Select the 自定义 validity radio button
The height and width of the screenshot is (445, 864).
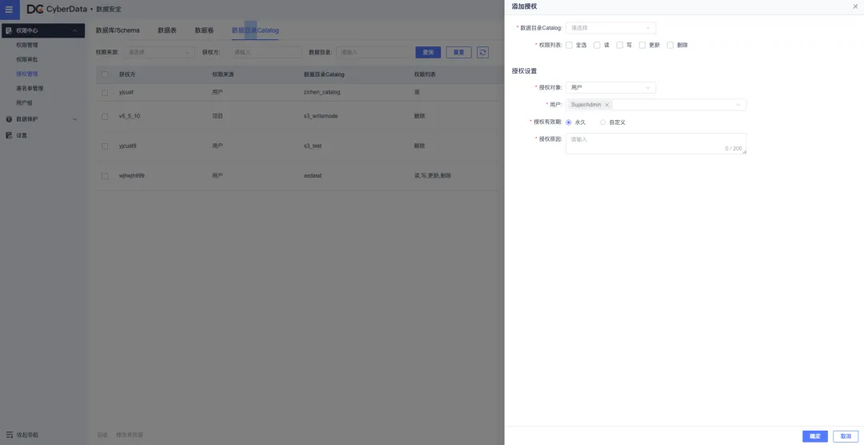pos(603,122)
